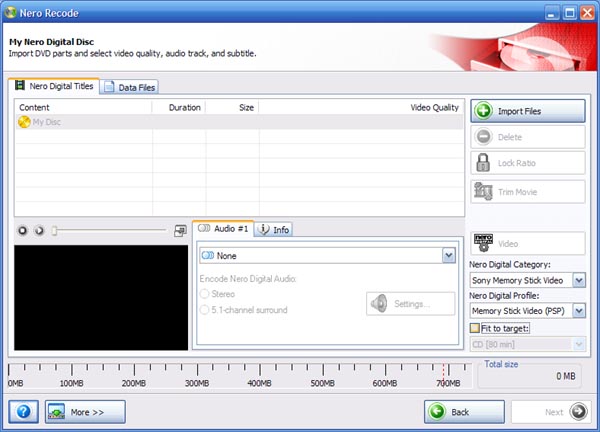Click the preview position slider handle

54,230
